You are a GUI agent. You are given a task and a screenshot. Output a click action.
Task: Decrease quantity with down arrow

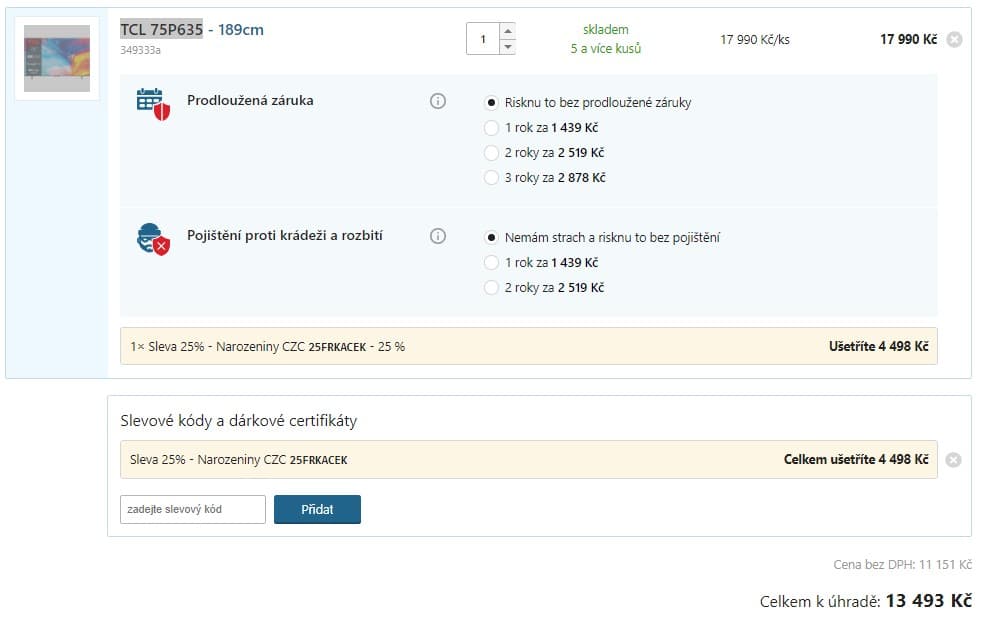[508, 47]
